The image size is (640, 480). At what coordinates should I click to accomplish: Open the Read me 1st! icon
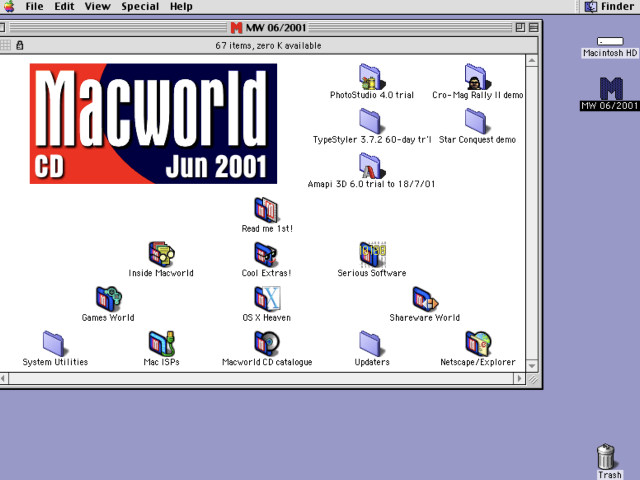pyautogui.click(x=266, y=210)
